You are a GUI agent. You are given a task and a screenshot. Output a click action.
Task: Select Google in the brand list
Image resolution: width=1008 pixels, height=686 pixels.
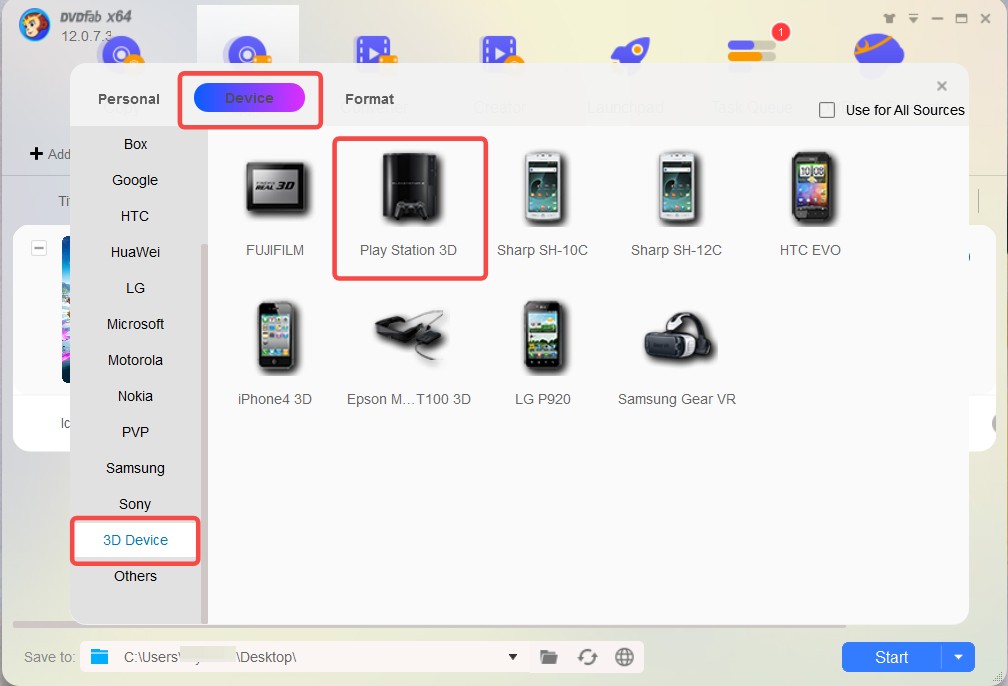136,180
